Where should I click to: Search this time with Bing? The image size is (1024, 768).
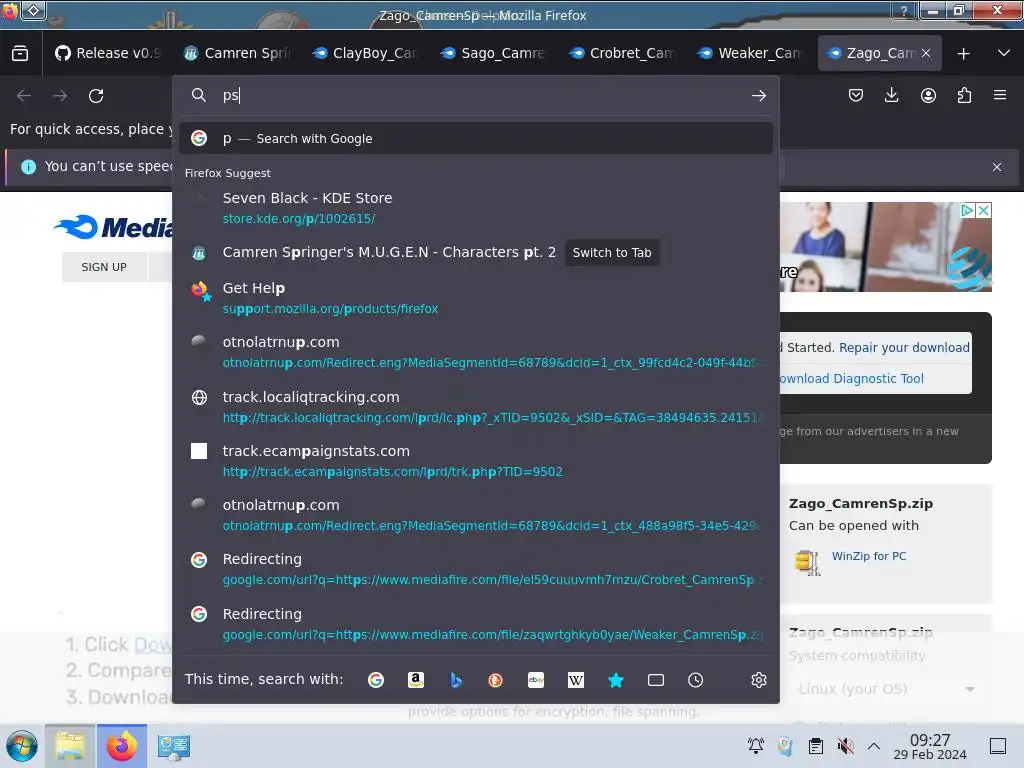coord(456,680)
